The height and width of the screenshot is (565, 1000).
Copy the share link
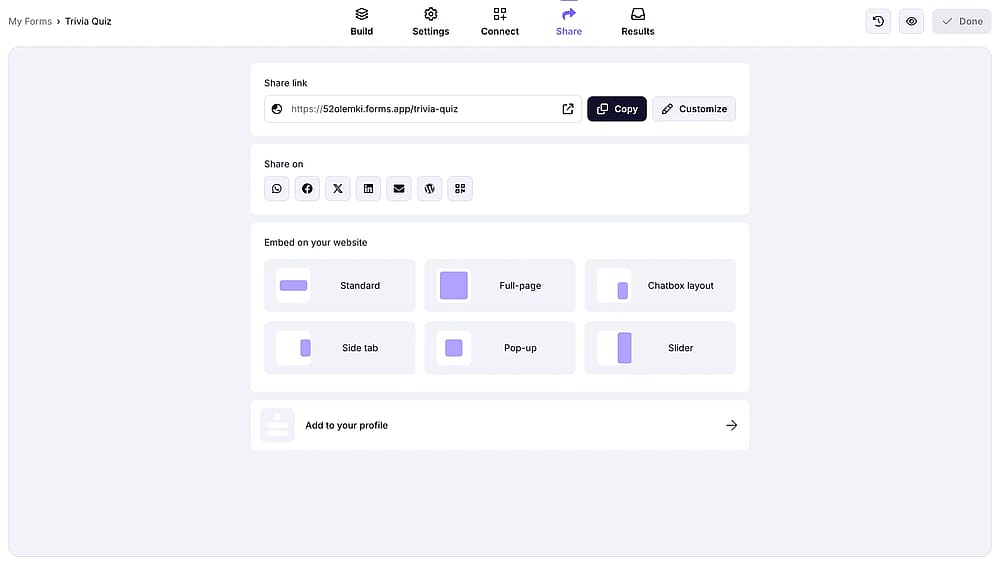pos(617,109)
